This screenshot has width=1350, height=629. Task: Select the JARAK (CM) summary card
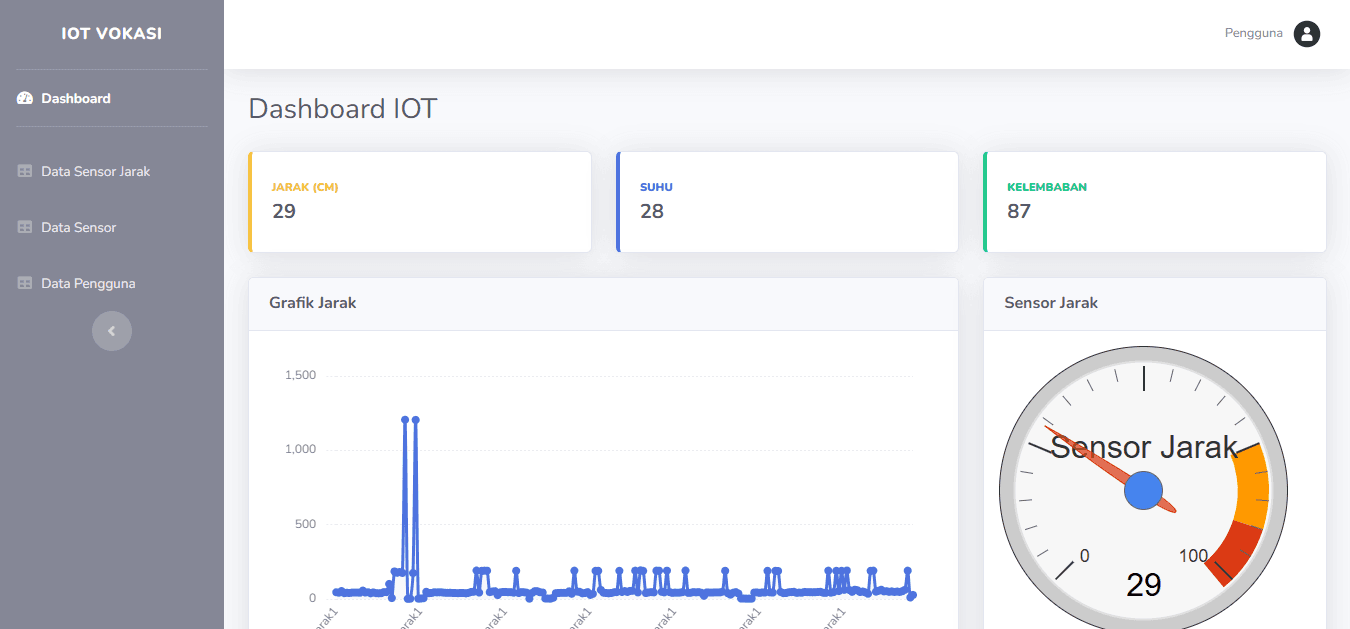coord(420,201)
